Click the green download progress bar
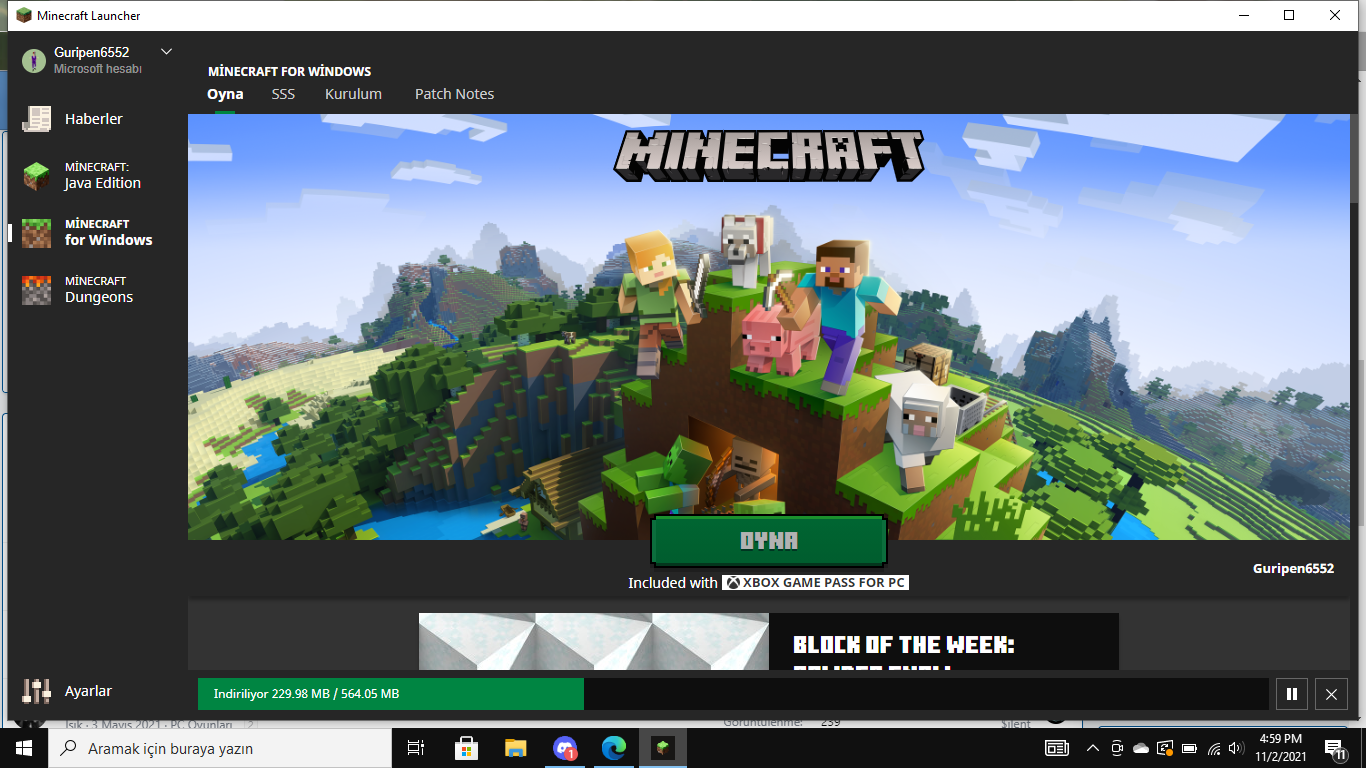 coord(391,694)
